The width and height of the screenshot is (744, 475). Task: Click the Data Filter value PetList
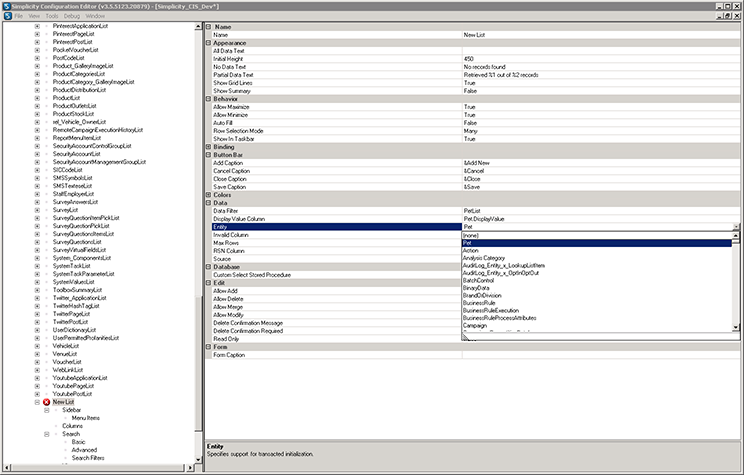pos(601,211)
